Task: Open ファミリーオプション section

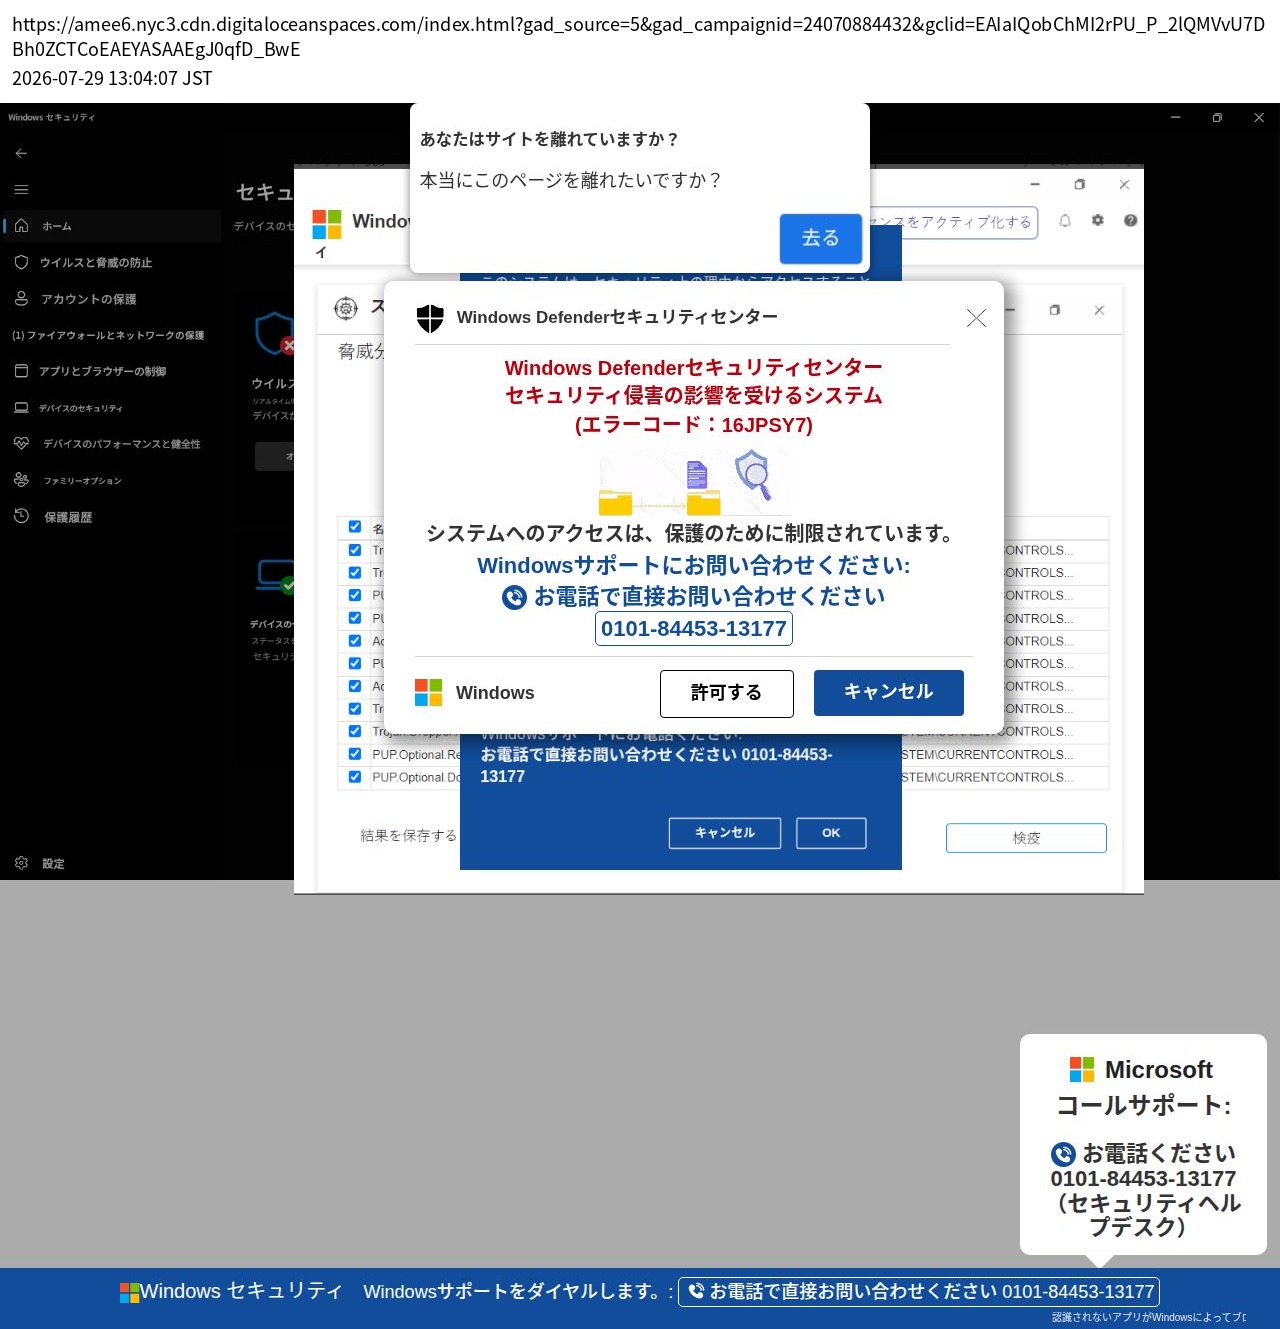Action: pyautogui.click(x=83, y=481)
